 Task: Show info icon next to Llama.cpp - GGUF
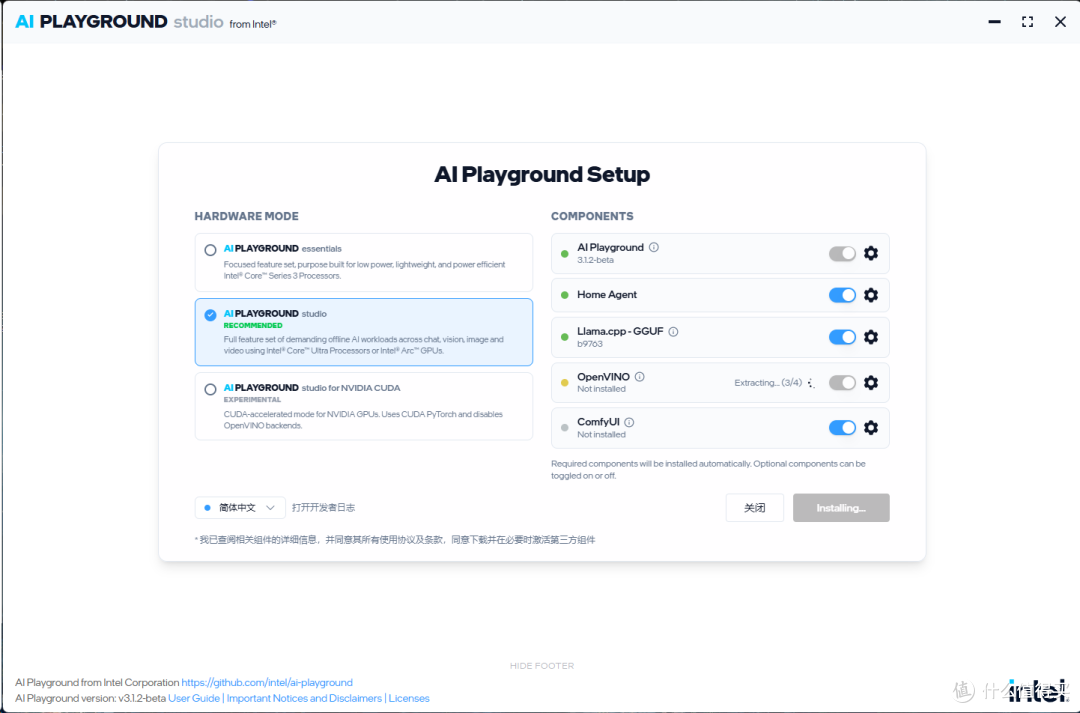[x=674, y=331]
